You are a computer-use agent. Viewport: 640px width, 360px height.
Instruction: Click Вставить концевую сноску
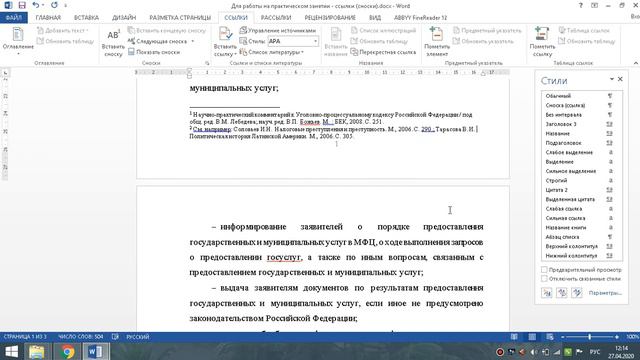coord(167,31)
